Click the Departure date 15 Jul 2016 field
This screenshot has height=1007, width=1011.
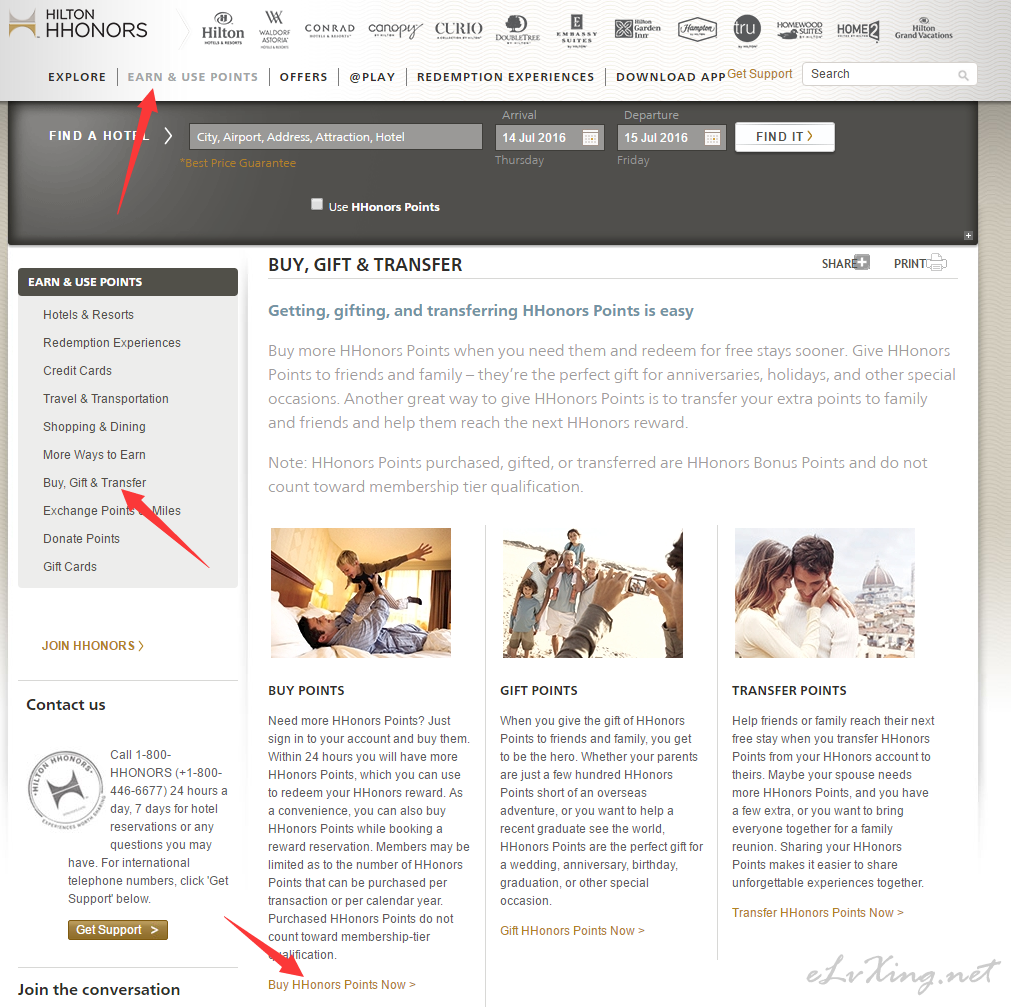tap(671, 137)
